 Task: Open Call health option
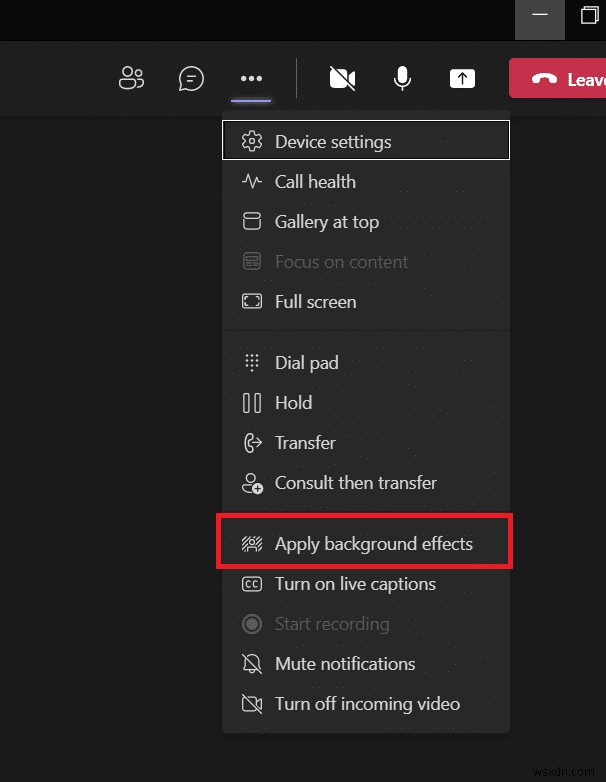[366, 182]
